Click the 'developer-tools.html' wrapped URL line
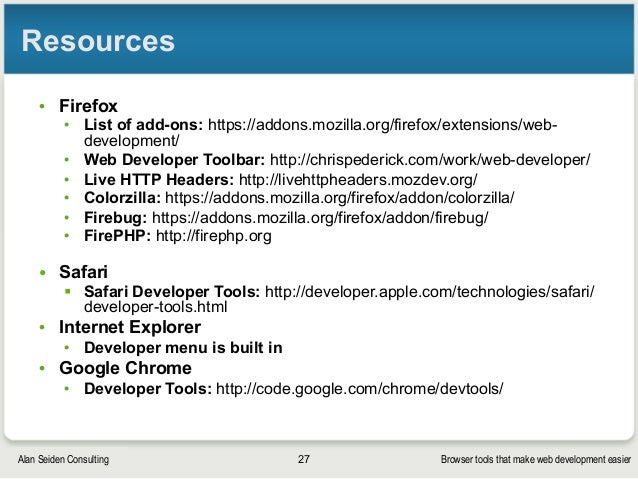This screenshot has width=638, height=479. (155, 307)
